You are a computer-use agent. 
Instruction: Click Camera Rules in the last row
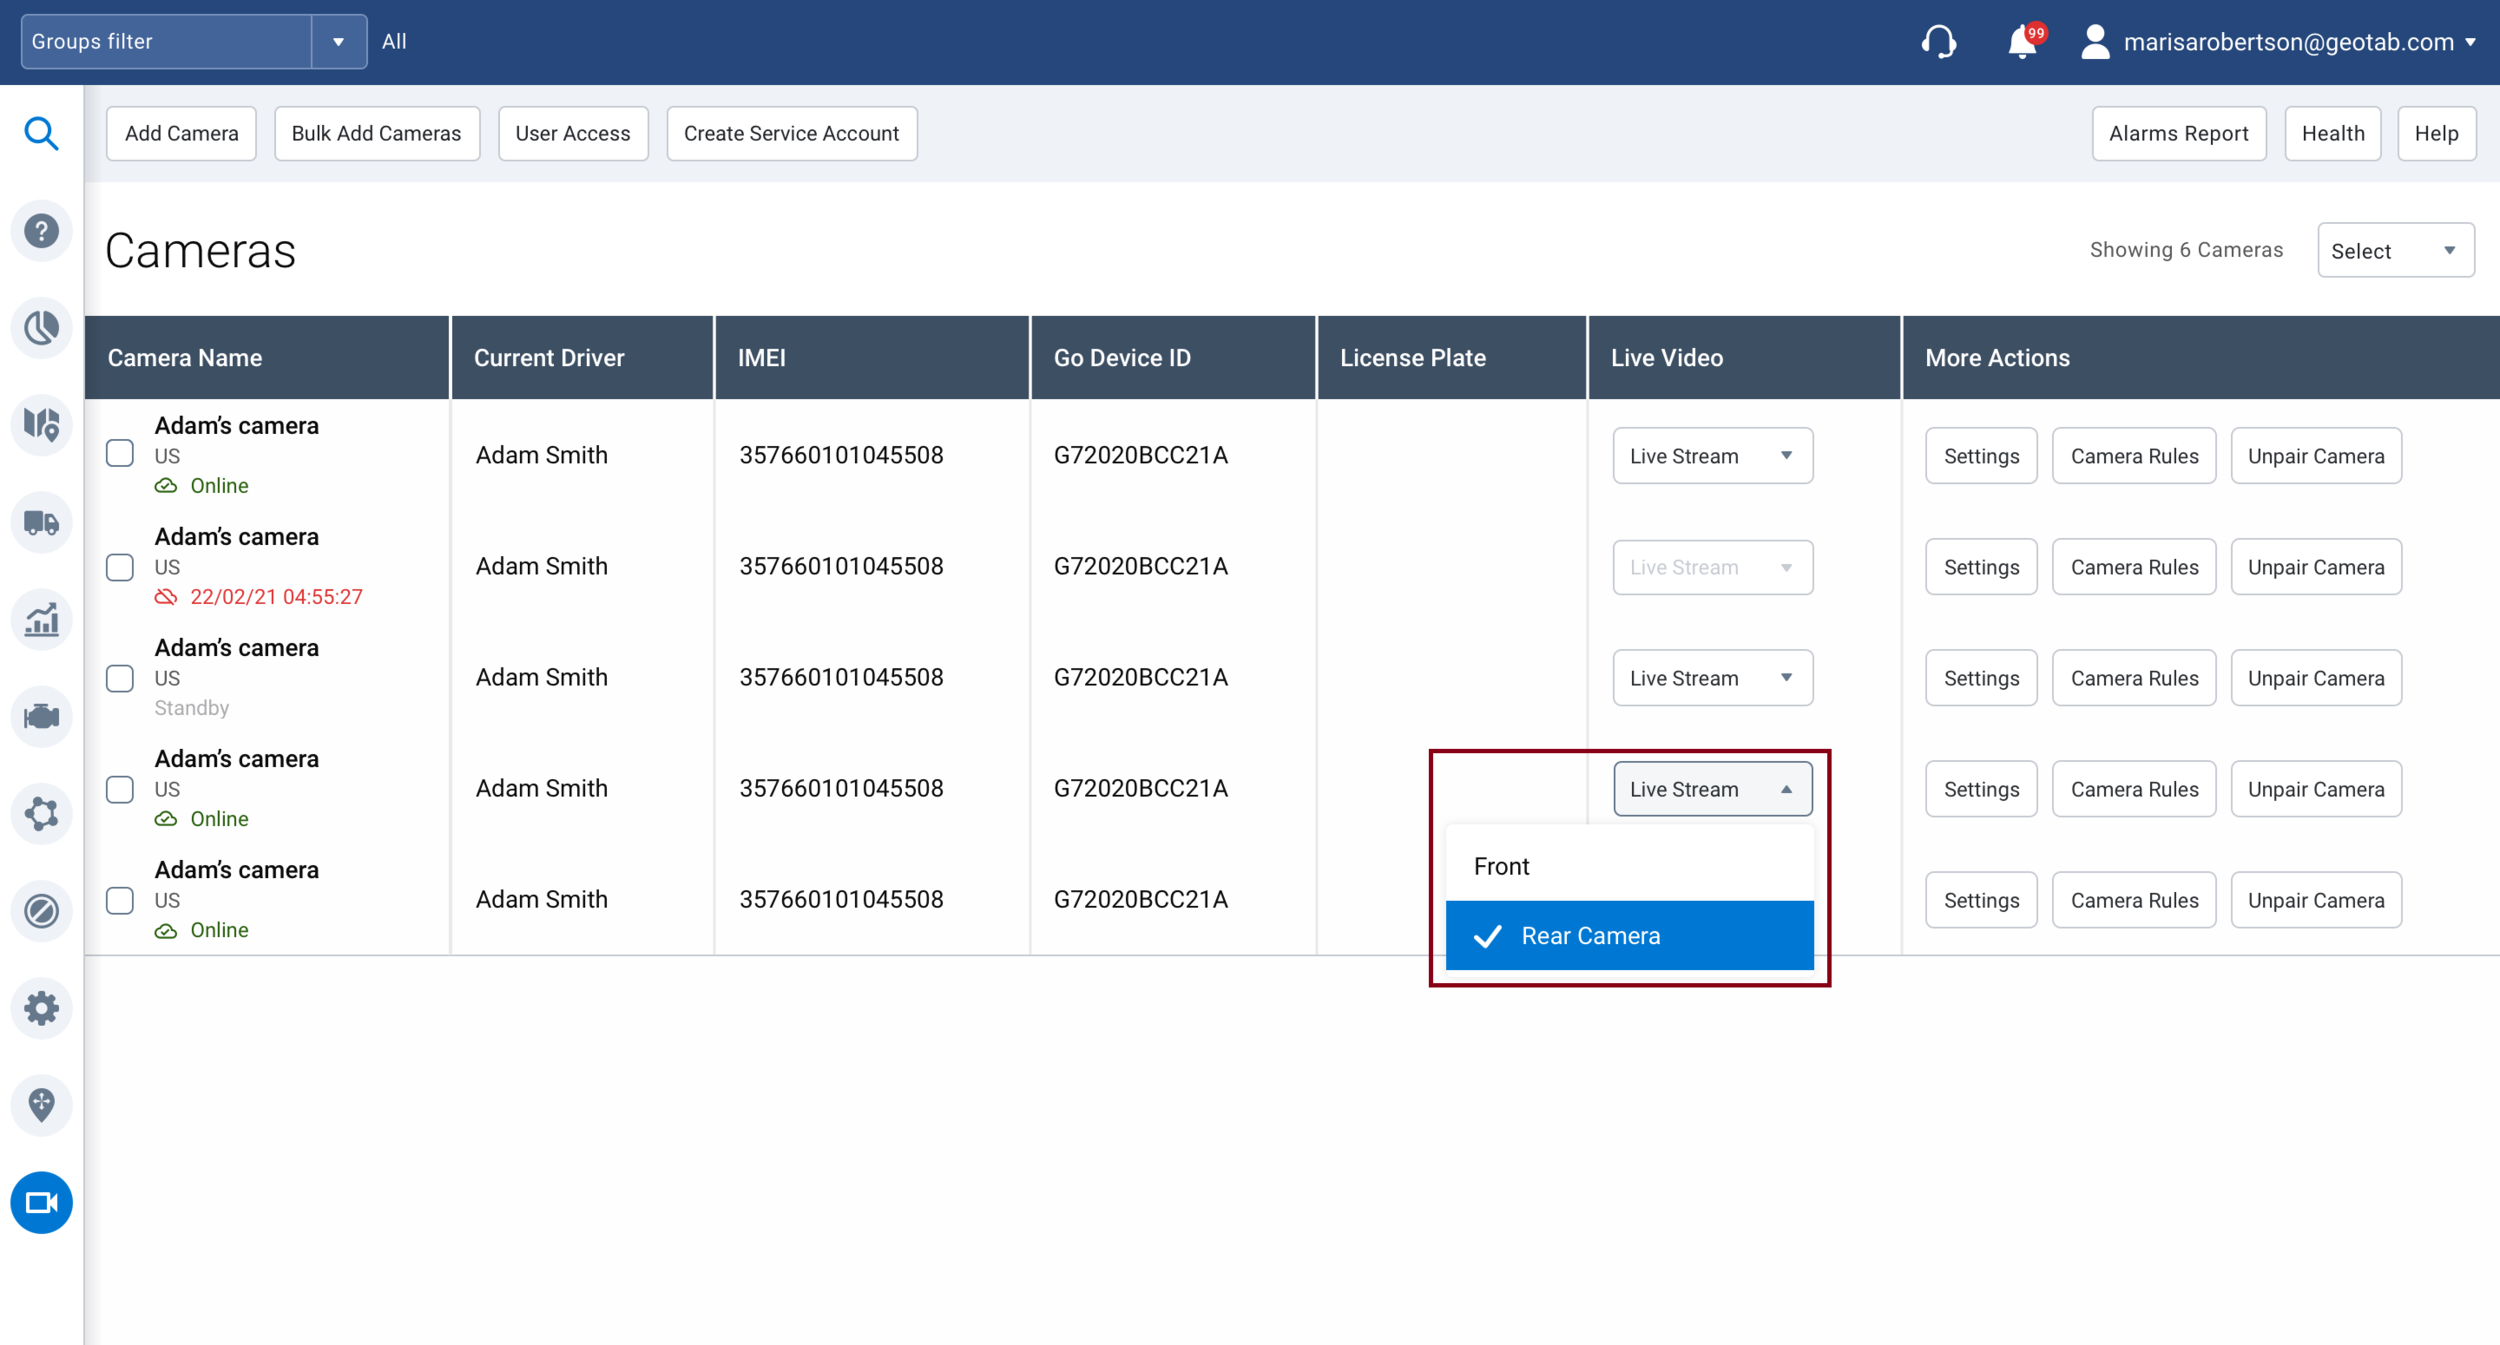tap(2134, 900)
